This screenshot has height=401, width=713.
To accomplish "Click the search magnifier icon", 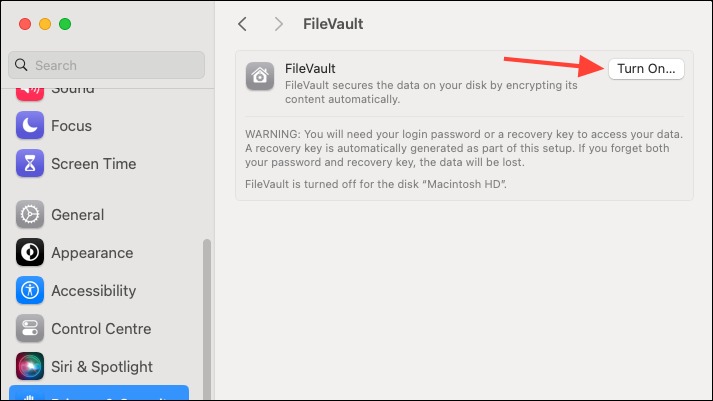I will (x=21, y=65).
